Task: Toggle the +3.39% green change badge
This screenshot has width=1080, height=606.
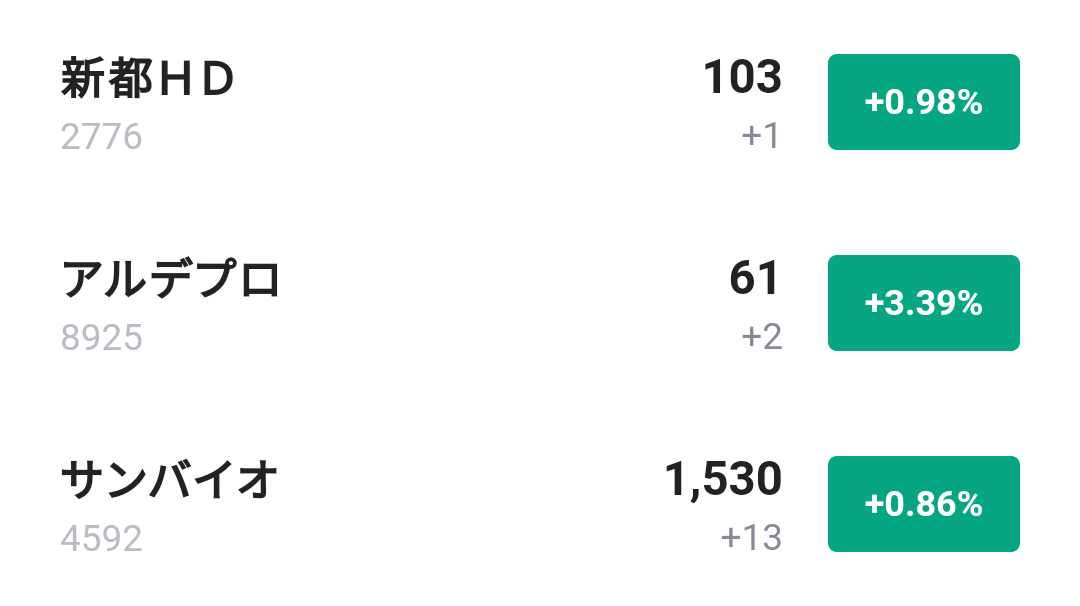Action: click(923, 303)
